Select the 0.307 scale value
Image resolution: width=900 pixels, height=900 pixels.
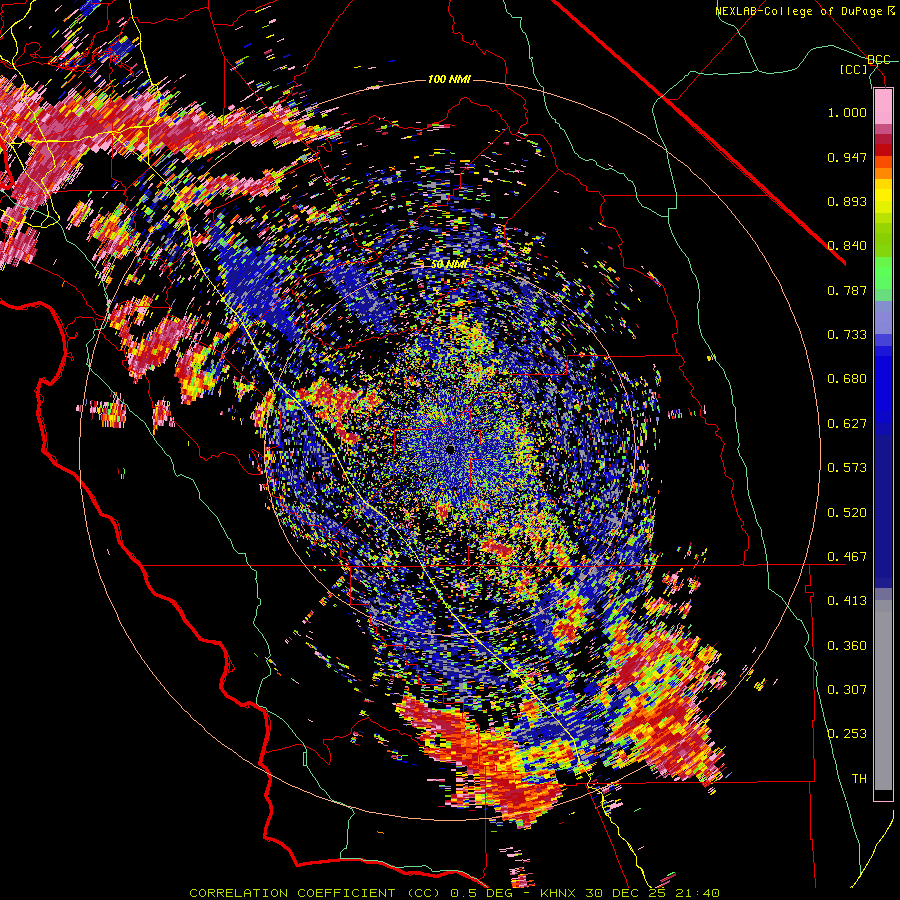pos(847,690)
